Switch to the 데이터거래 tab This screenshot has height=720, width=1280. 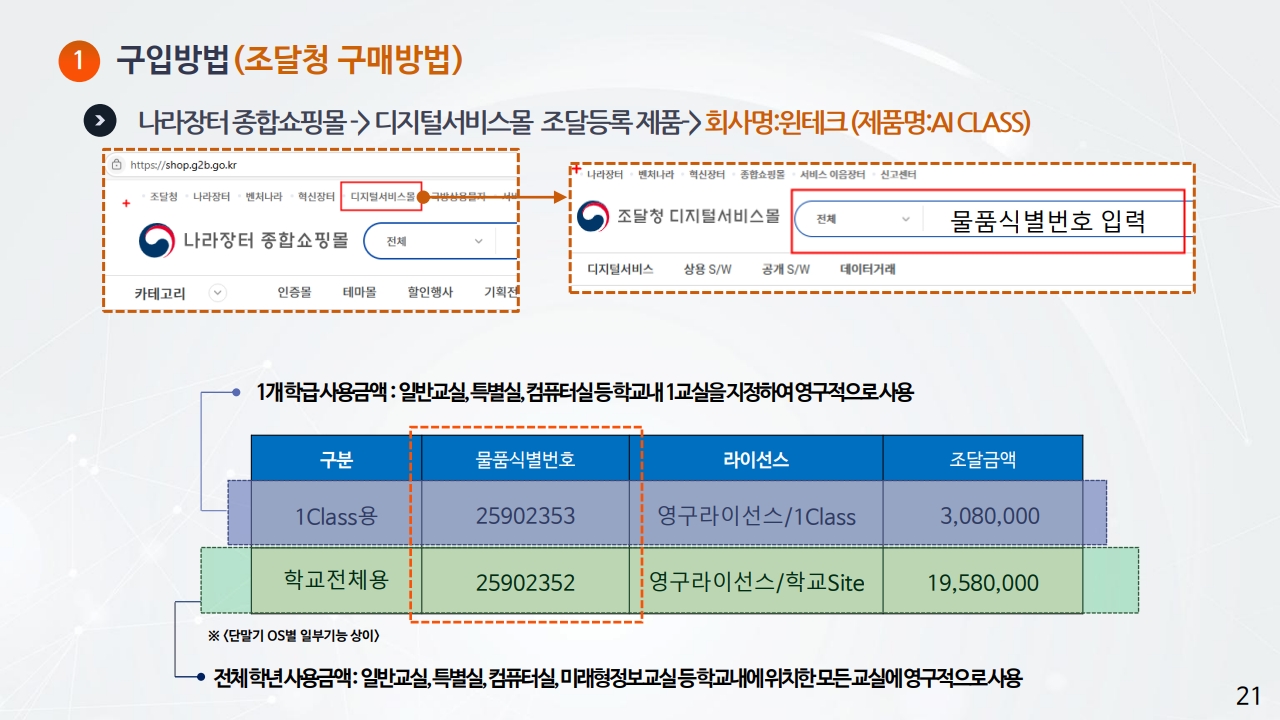click(x=868, y=269)
